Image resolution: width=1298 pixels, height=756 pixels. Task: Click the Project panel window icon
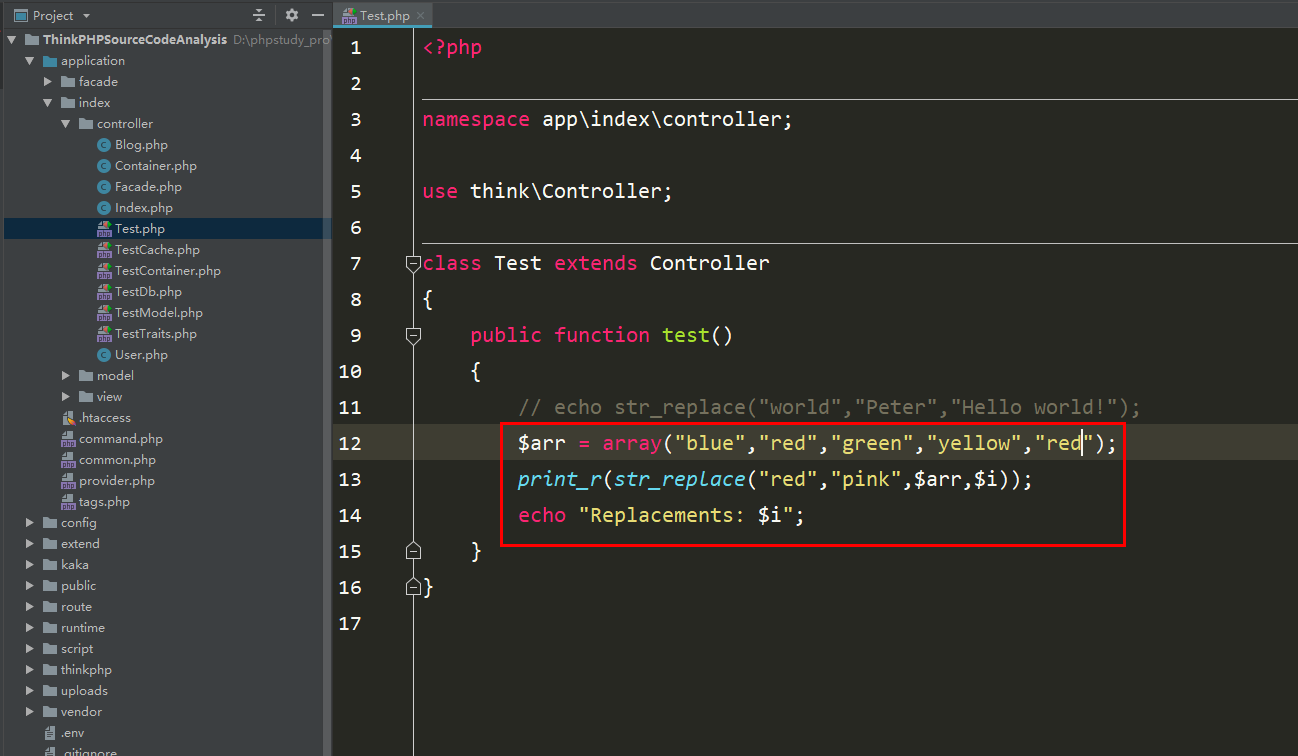pos(20,15)
